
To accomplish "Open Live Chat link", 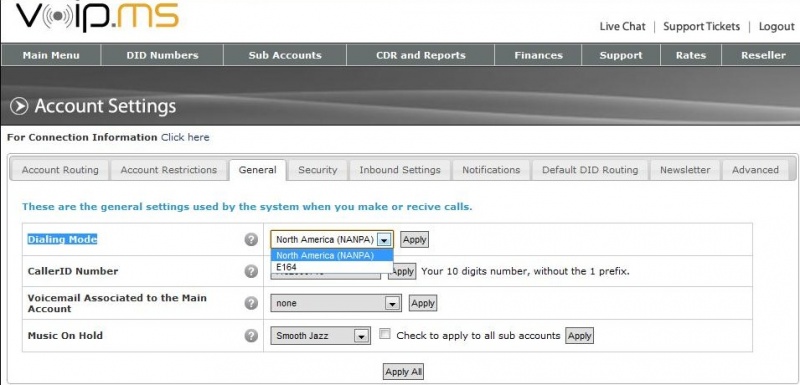I will pyautogui.click(x=622, y=27).
